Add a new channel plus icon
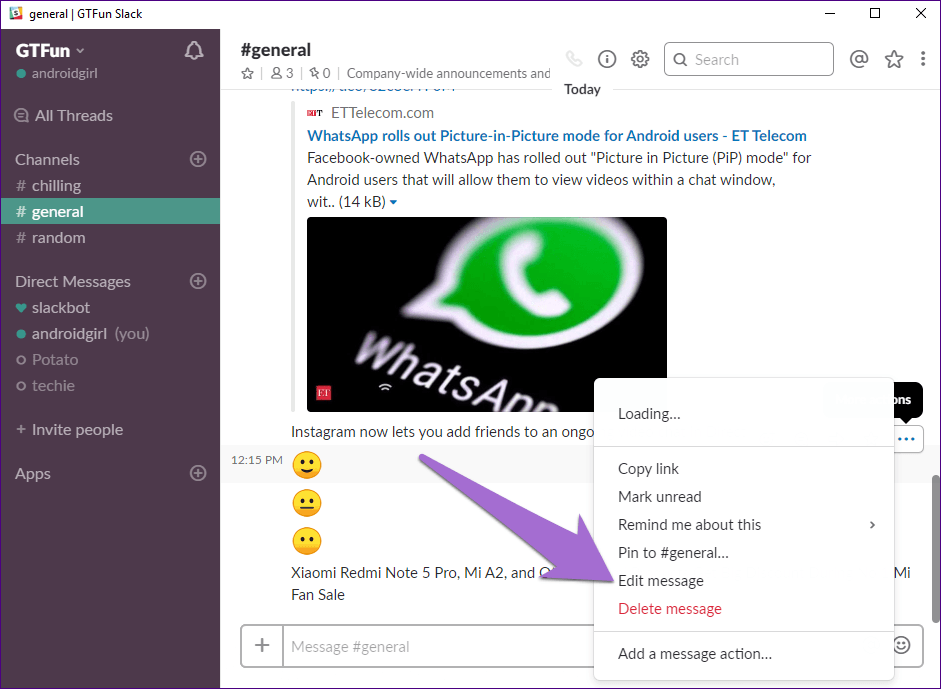The width and height of the screenshot is (941, 689). [x=198, y=159]
